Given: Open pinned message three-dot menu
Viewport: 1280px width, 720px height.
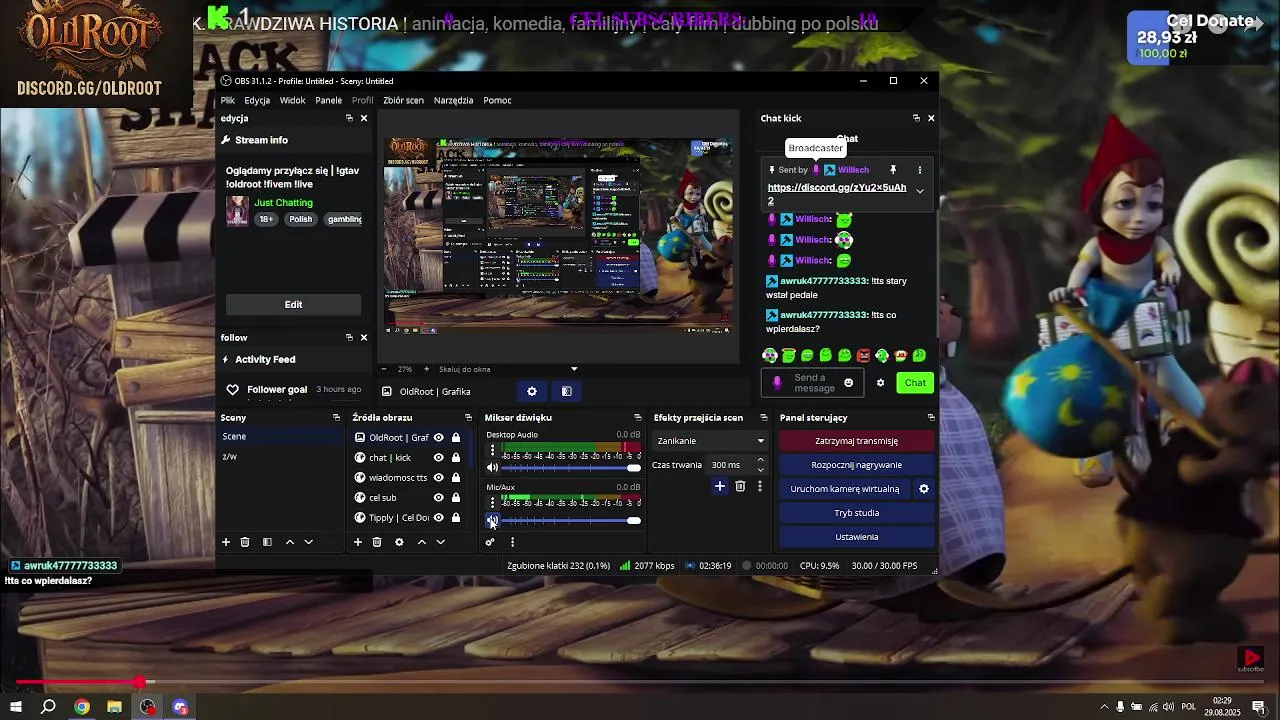Looking at the screenshot, I should click(920, 170).
